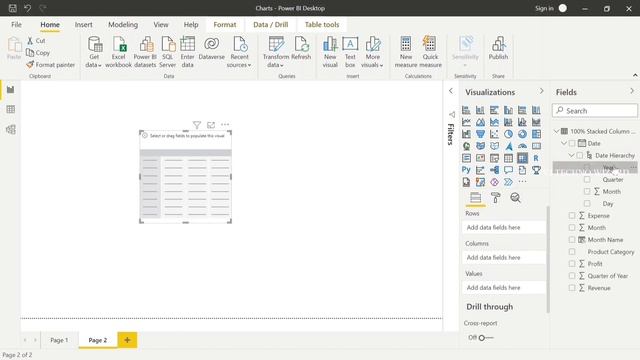Check the Day hierarchy checkbox
This screenshot has width=640, height=360.
pyautogui.click(x=587, y=204)
